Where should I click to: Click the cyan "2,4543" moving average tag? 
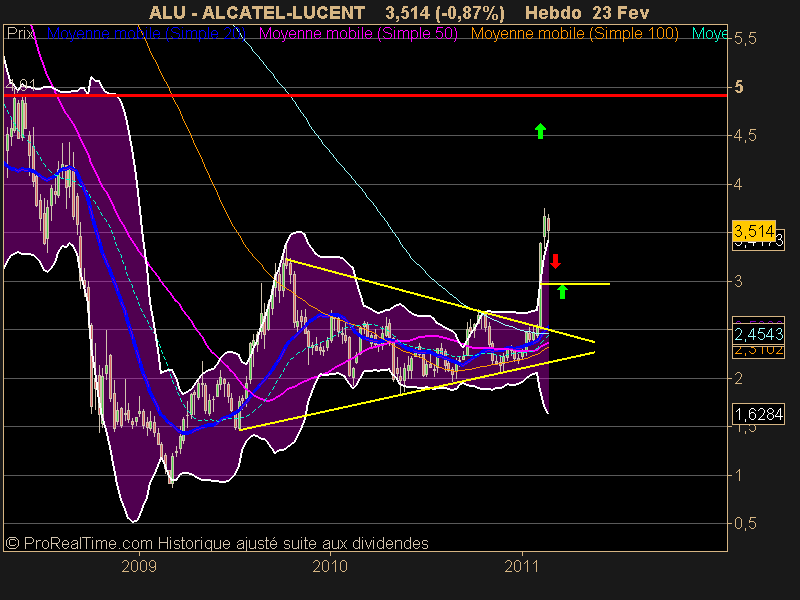[758, 334]
